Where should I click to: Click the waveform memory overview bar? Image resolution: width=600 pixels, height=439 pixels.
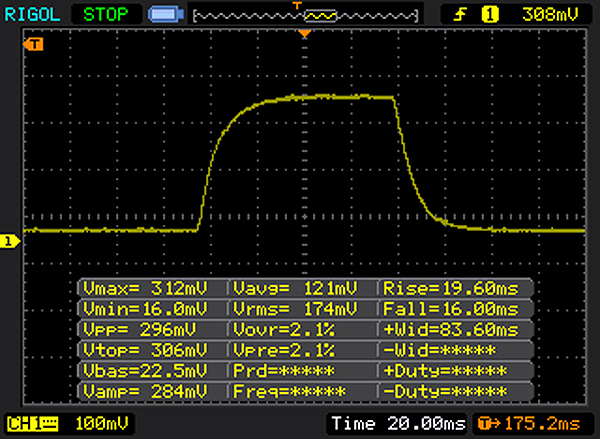click(305, 16)
